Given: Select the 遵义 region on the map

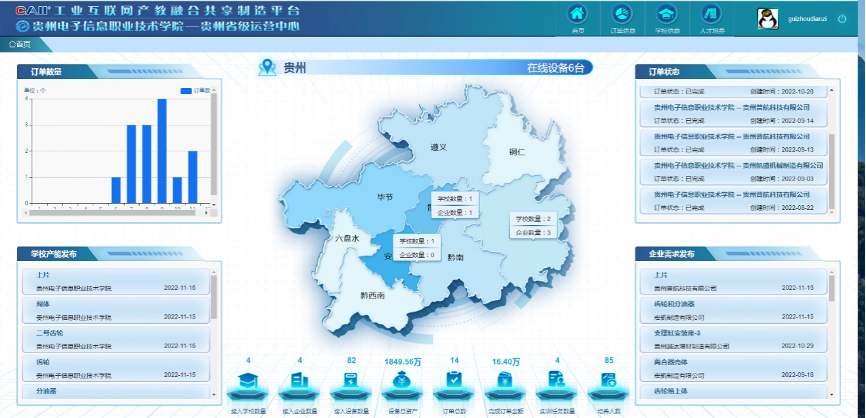Looking at the screenshot, I should [x=437, y=147].
